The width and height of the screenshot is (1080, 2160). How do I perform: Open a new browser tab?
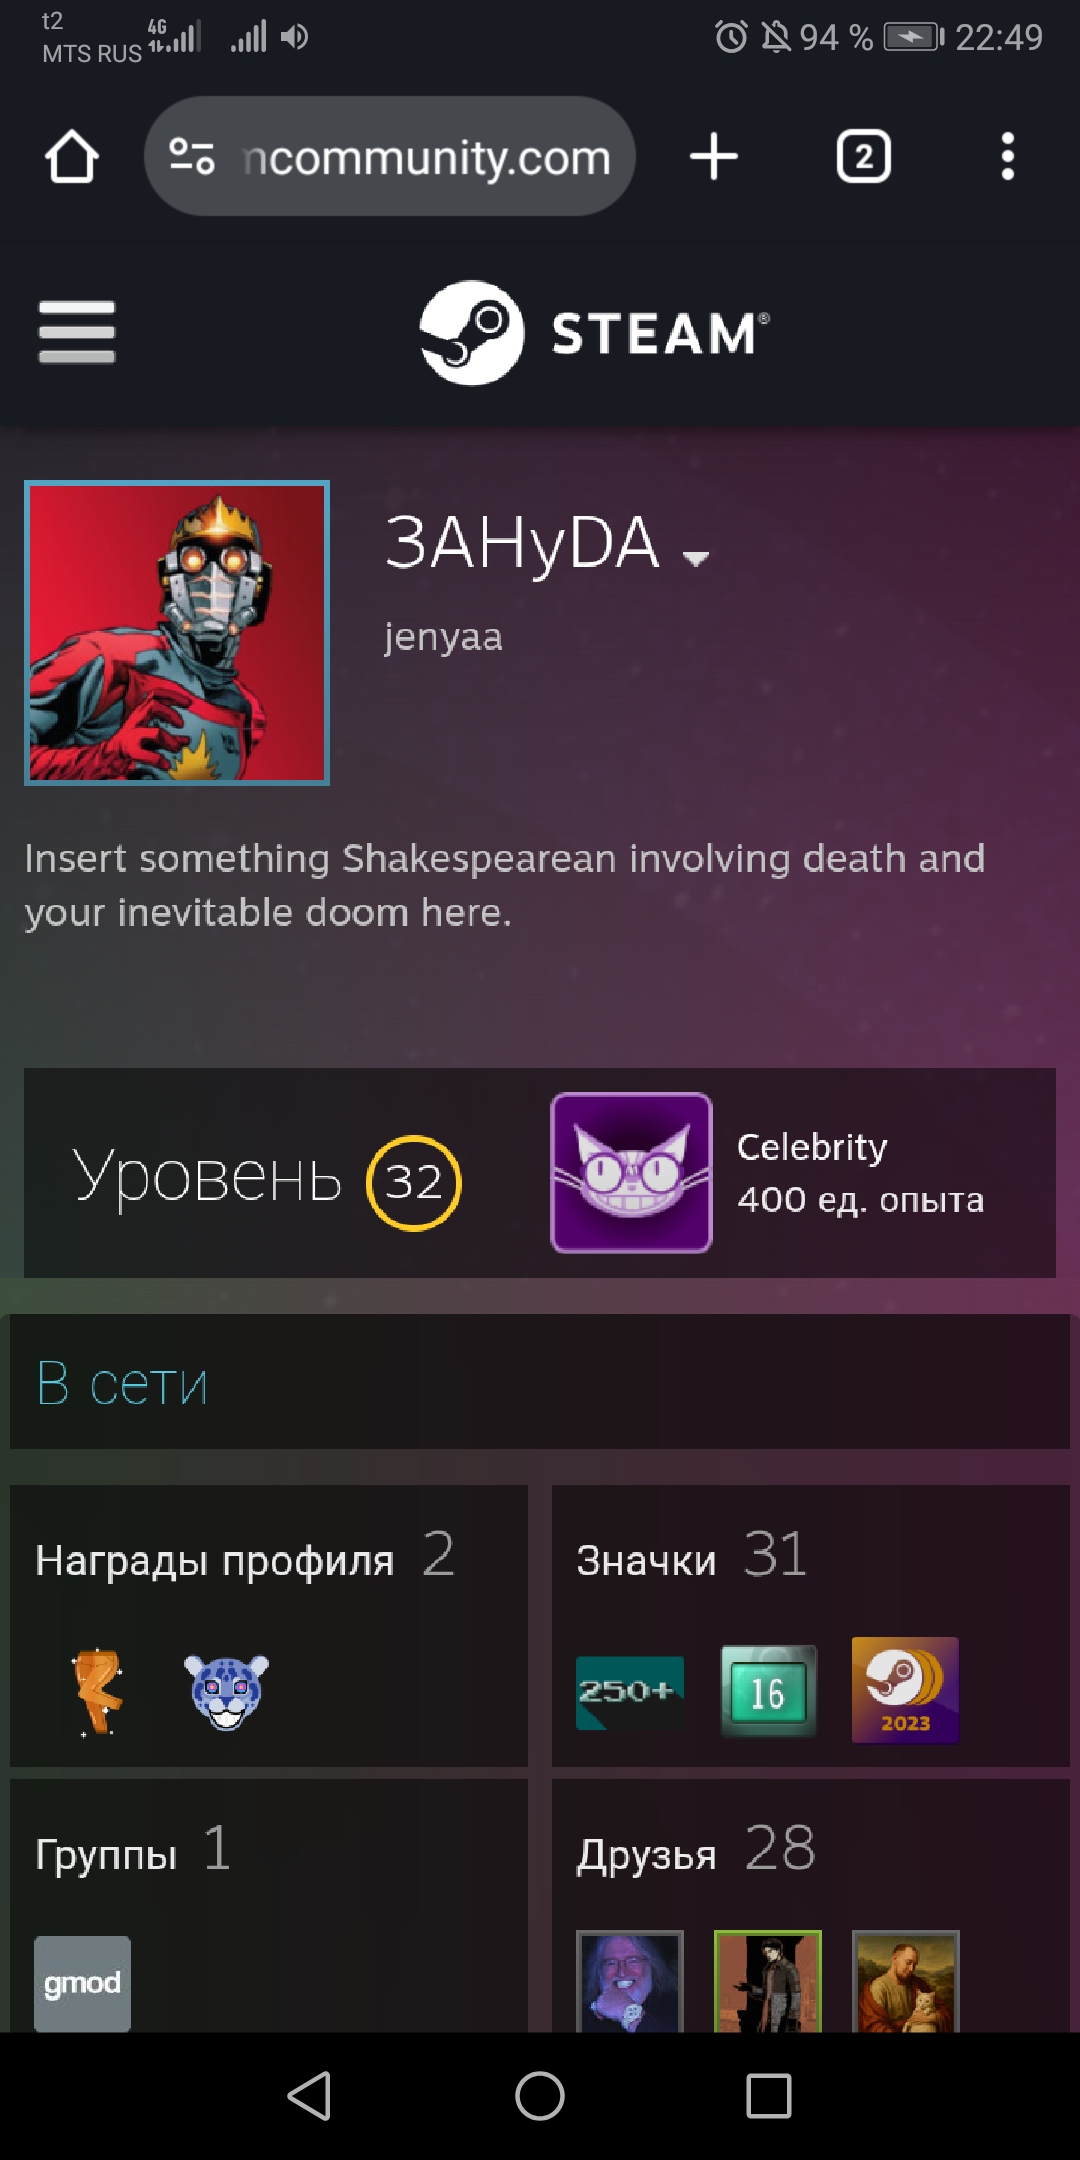[x=714, y=157]
